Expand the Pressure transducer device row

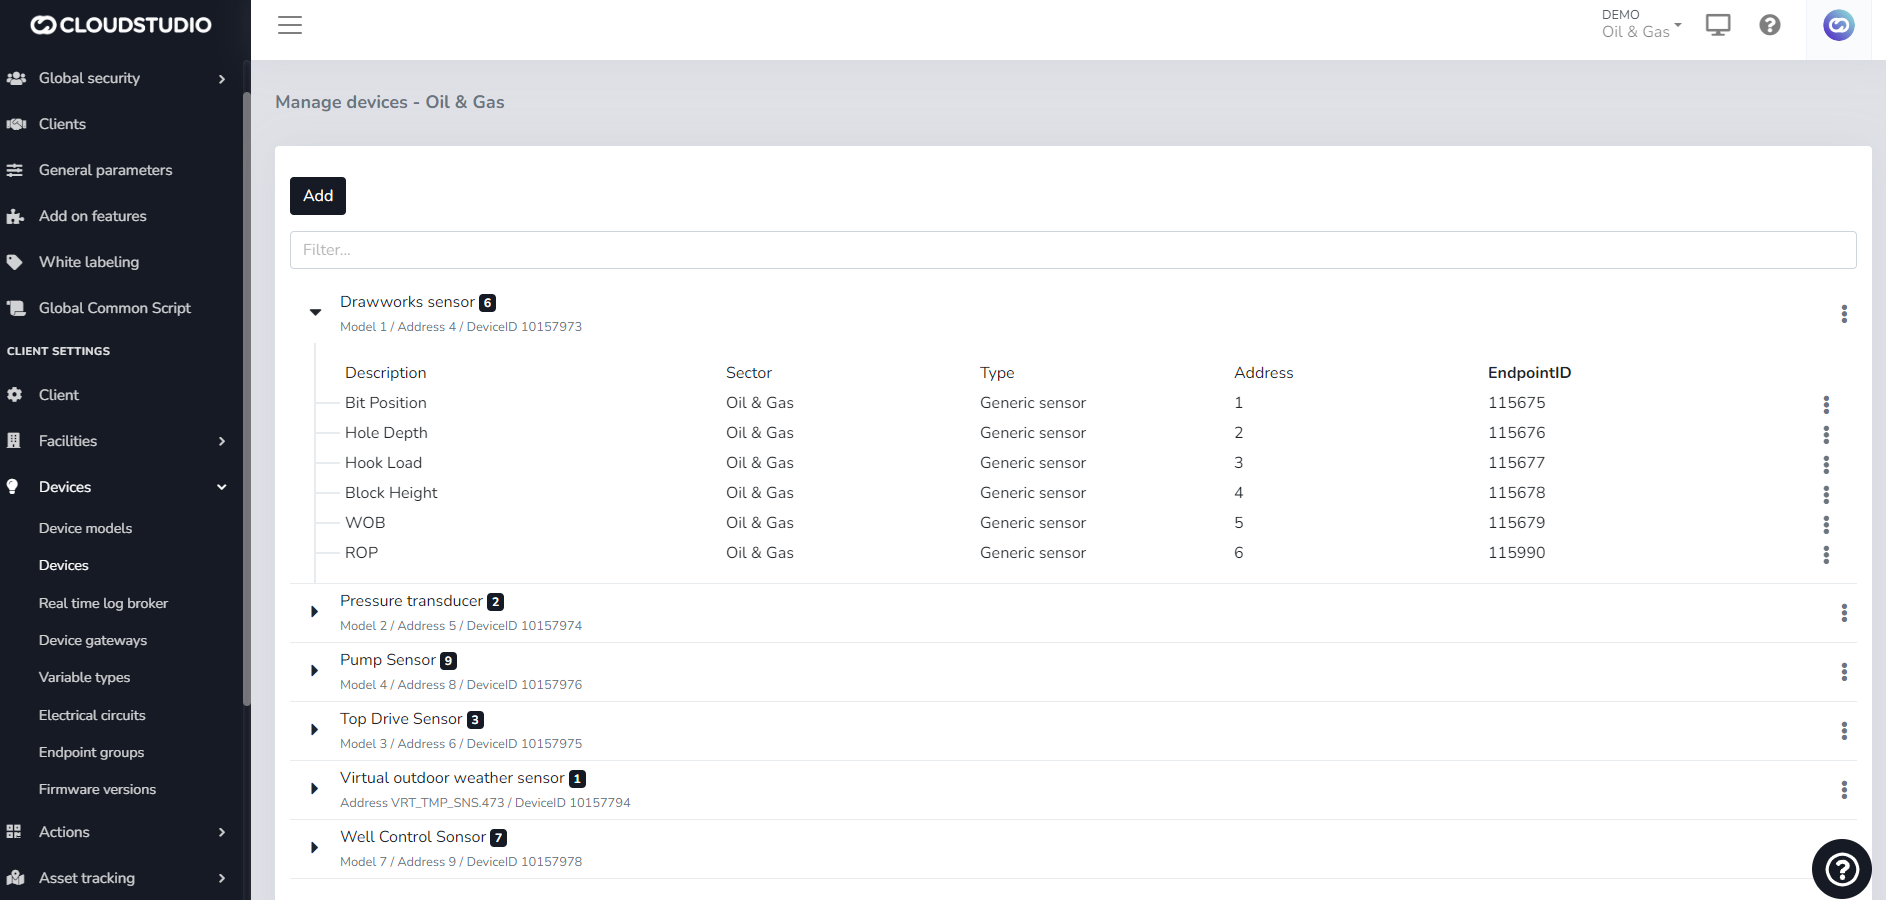point(315,611)
